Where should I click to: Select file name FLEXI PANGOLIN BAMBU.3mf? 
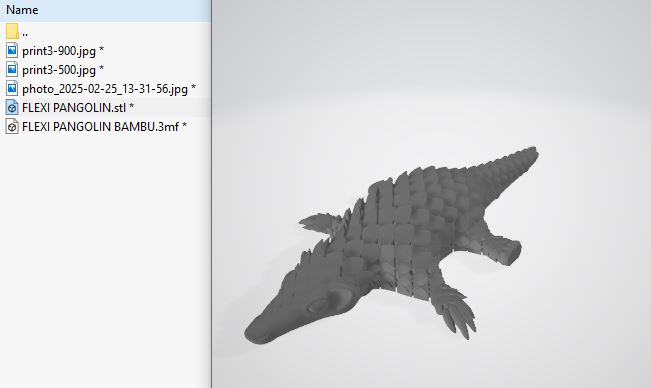pos(105,127)
